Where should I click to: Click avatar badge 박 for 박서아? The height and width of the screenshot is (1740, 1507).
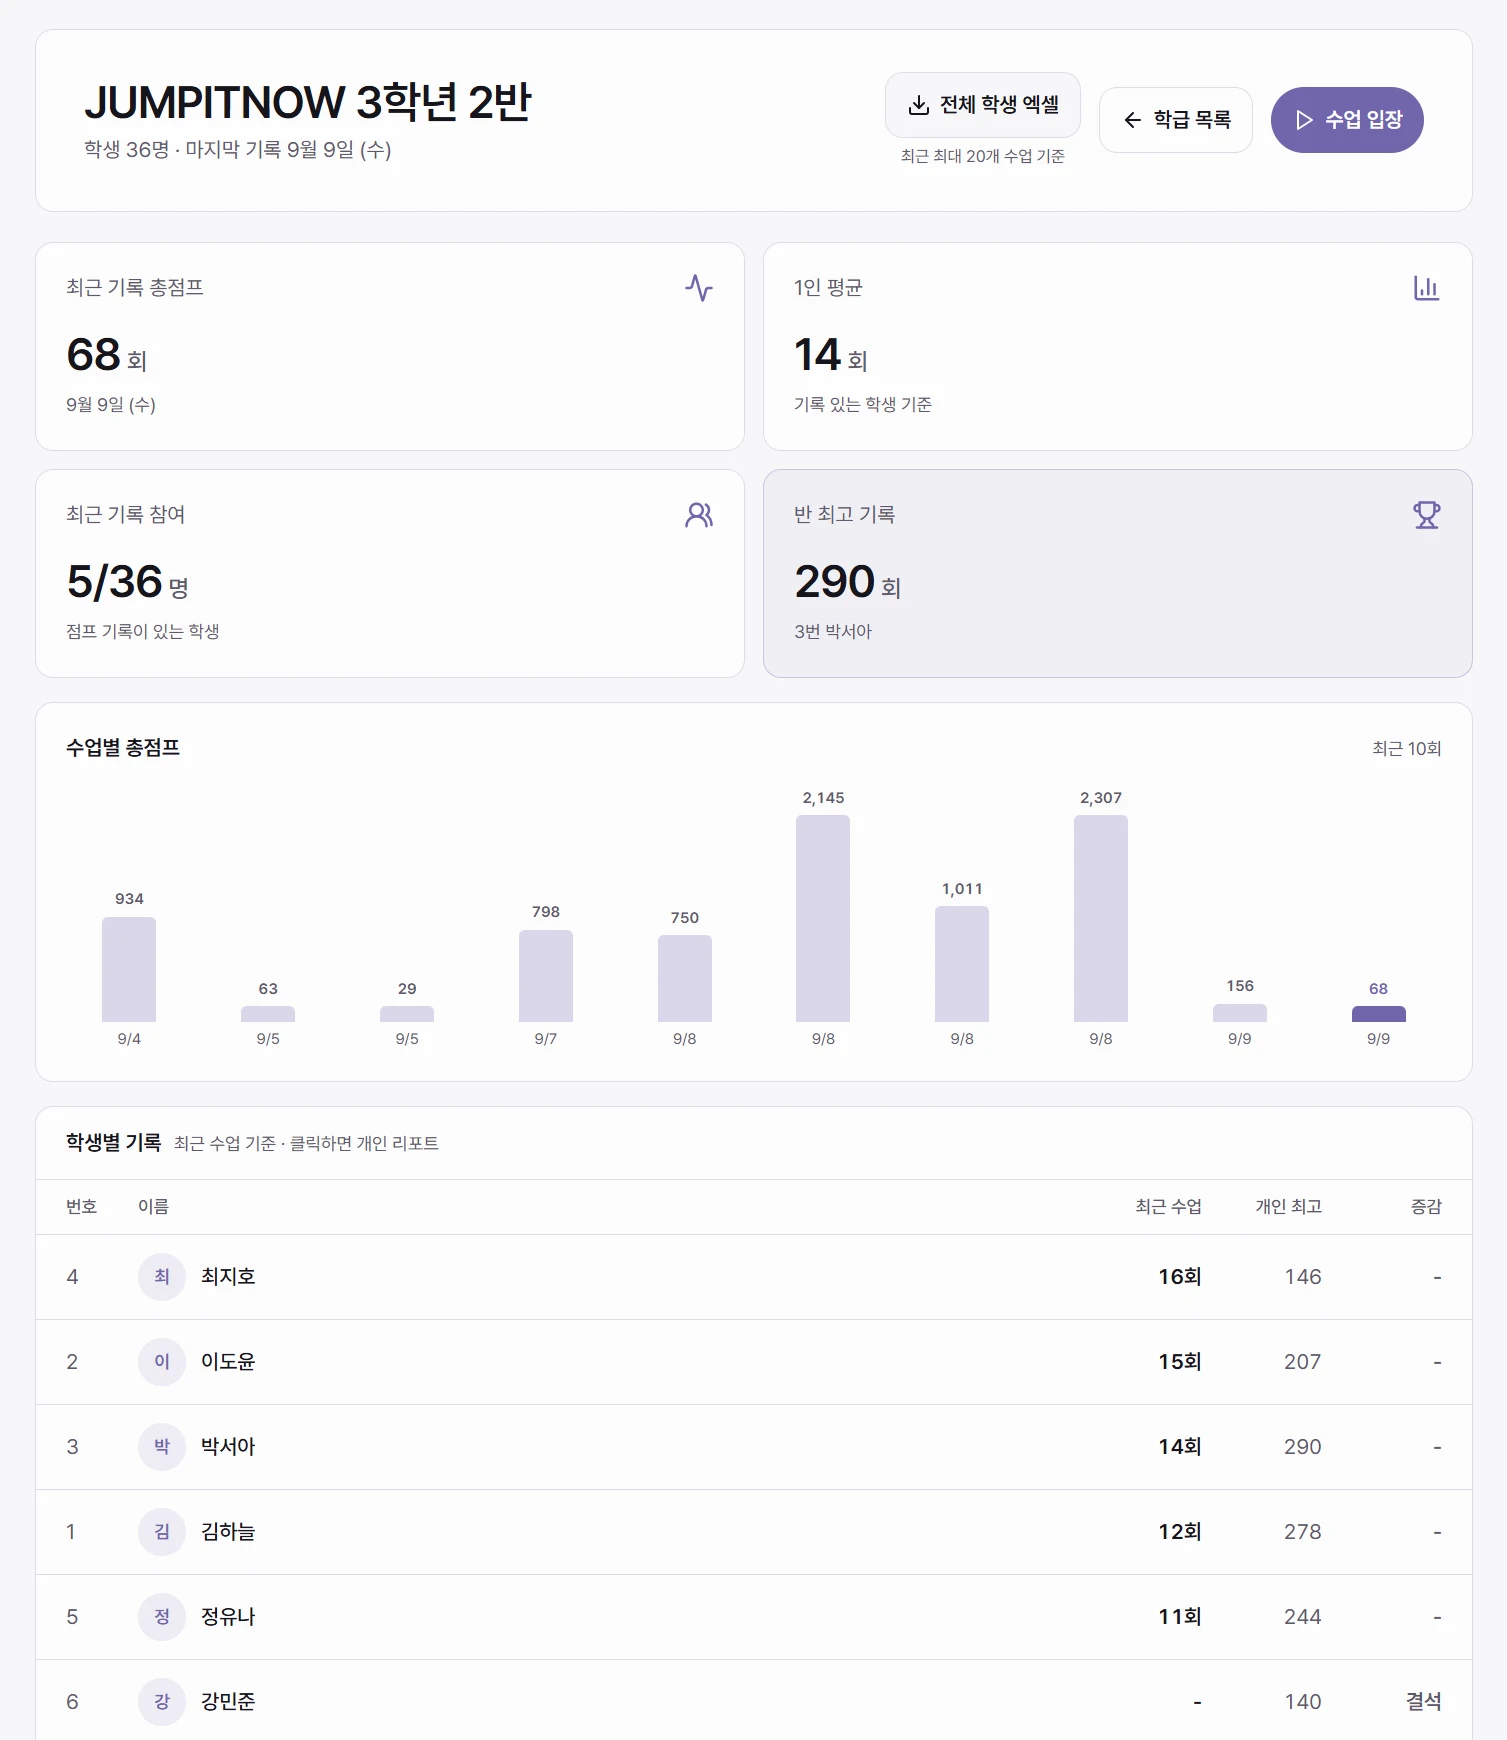[162, 1447]
